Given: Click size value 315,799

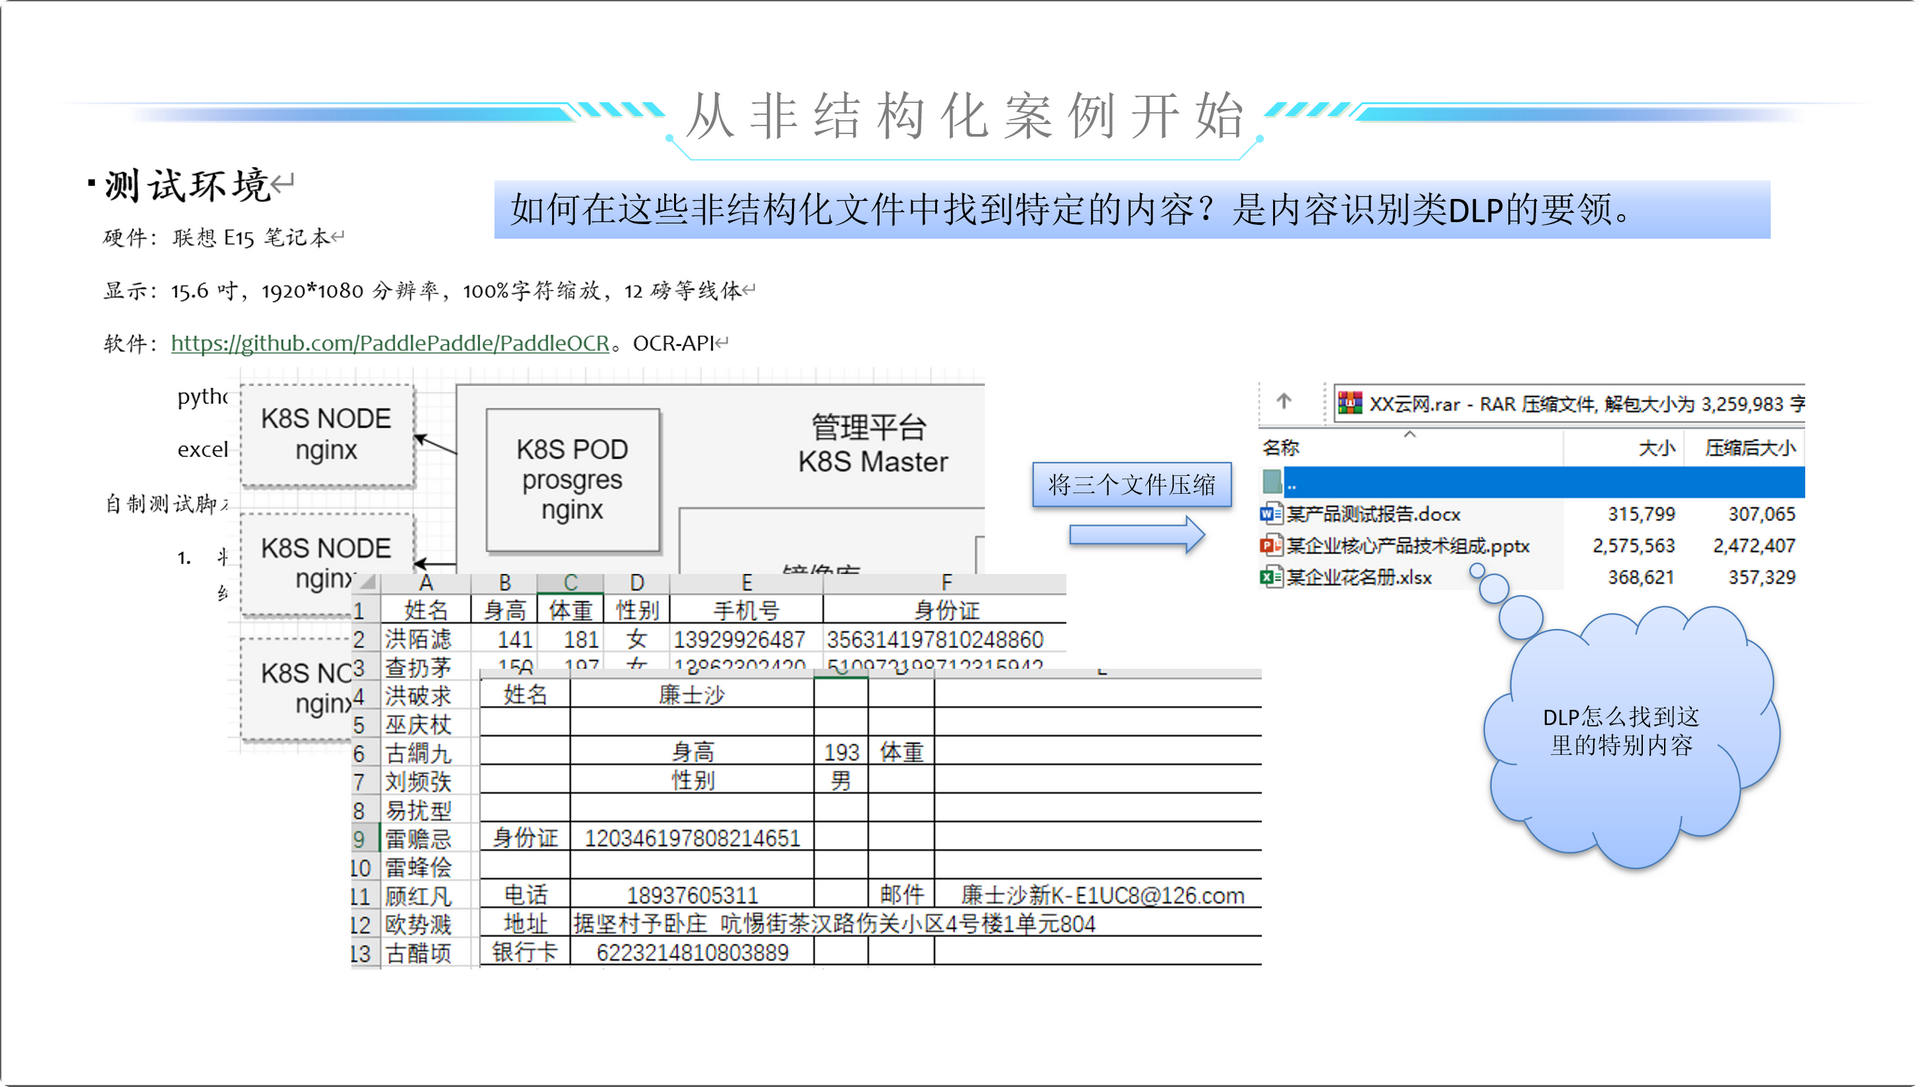Looking at the screenshot, I should tap(1641, 514).
